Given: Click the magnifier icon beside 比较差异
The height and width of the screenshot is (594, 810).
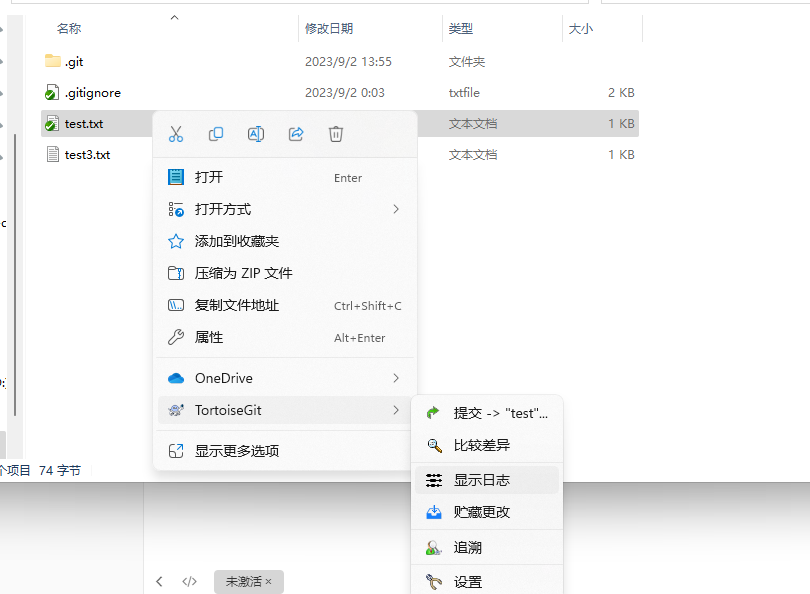Looking at the screenshot, I should [x=434, y=445].
